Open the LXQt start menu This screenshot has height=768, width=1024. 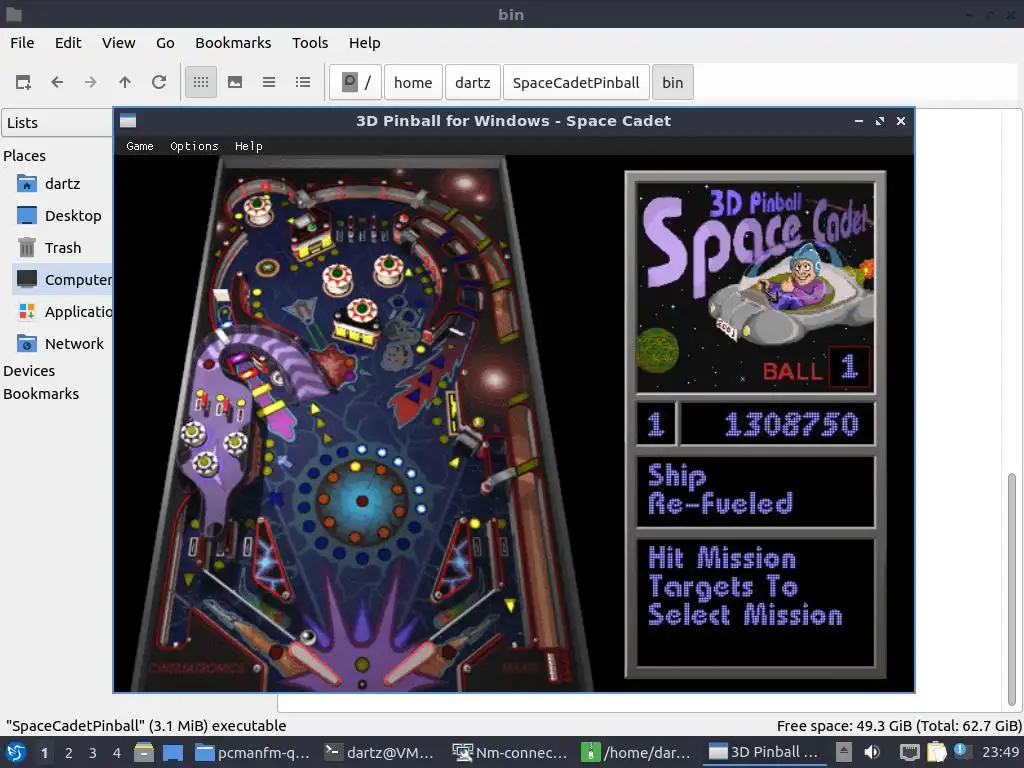[16, 753]
